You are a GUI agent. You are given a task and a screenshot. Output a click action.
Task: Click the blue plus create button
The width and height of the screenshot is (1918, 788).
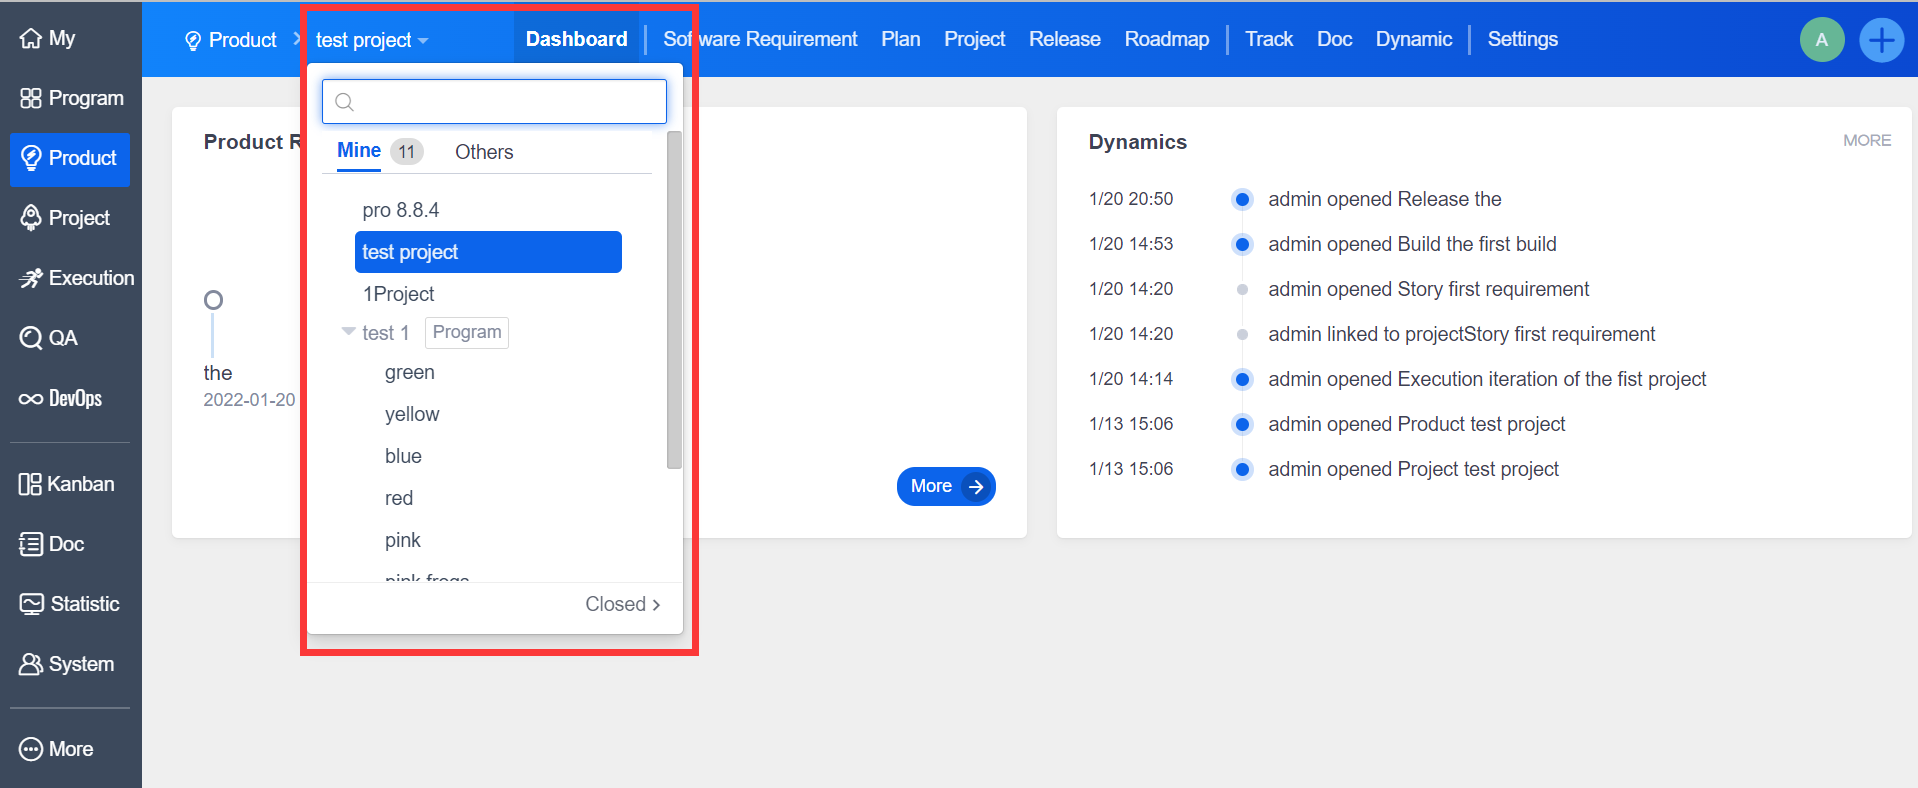(1881, 41)
